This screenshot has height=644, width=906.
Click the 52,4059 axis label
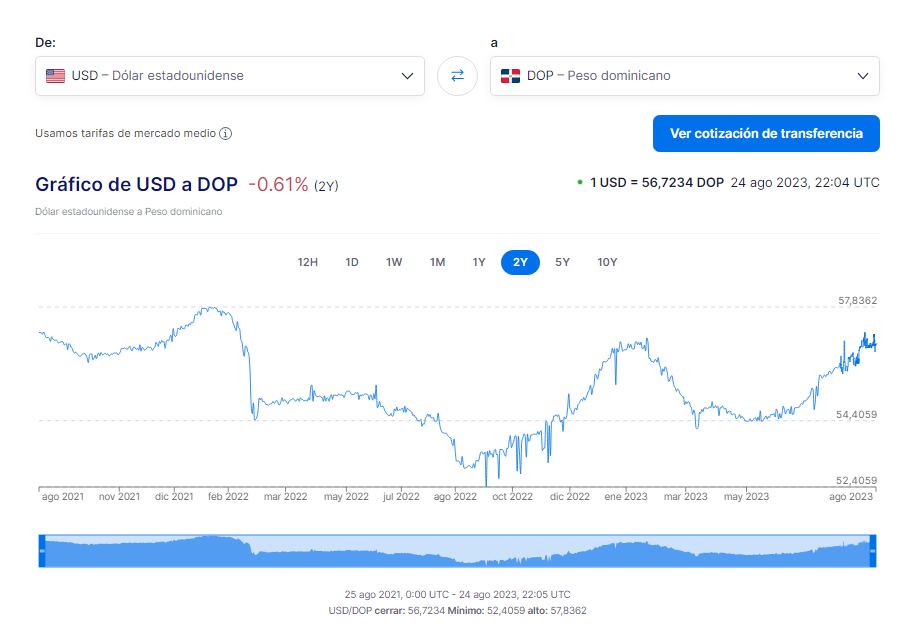[856, 480]
